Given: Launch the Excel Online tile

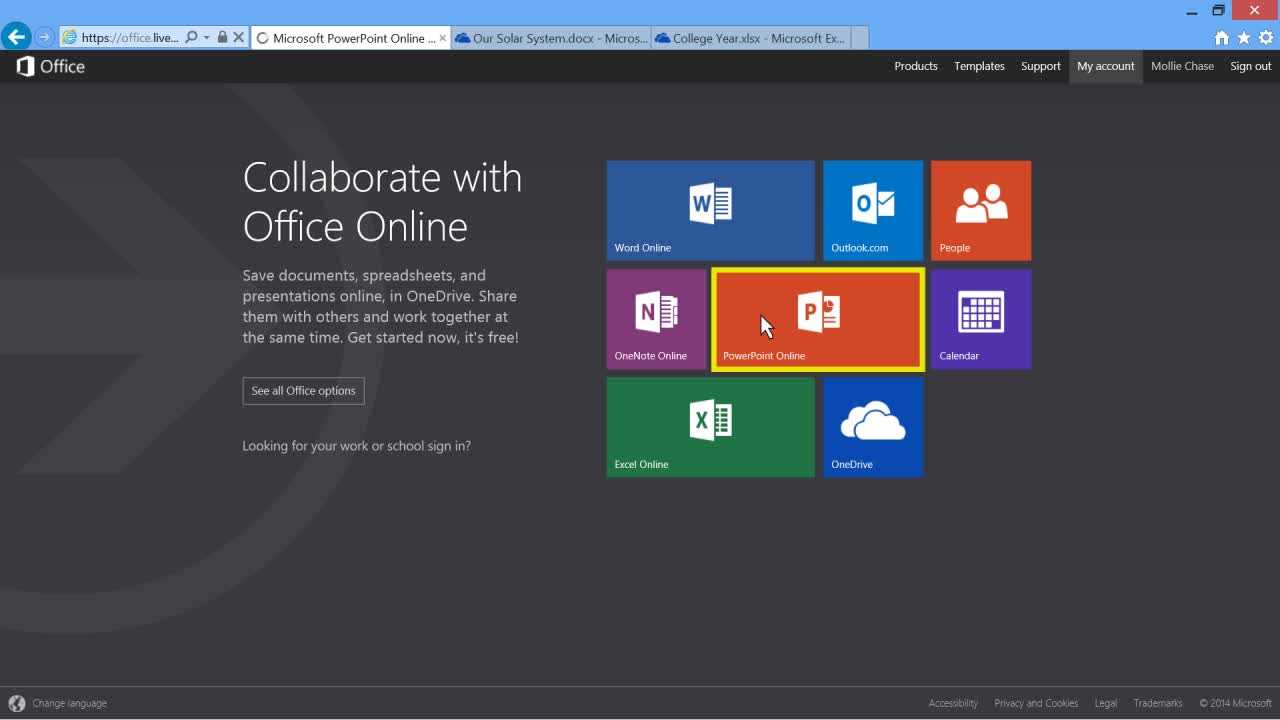Looking at the screenshot, I should pyautogui.click(x=710, y=427).
